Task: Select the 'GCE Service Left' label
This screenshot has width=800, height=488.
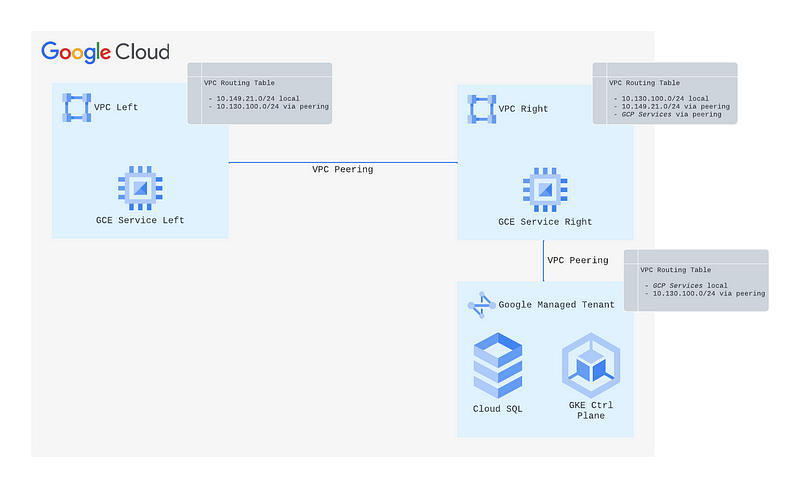Action: [140, 220]
